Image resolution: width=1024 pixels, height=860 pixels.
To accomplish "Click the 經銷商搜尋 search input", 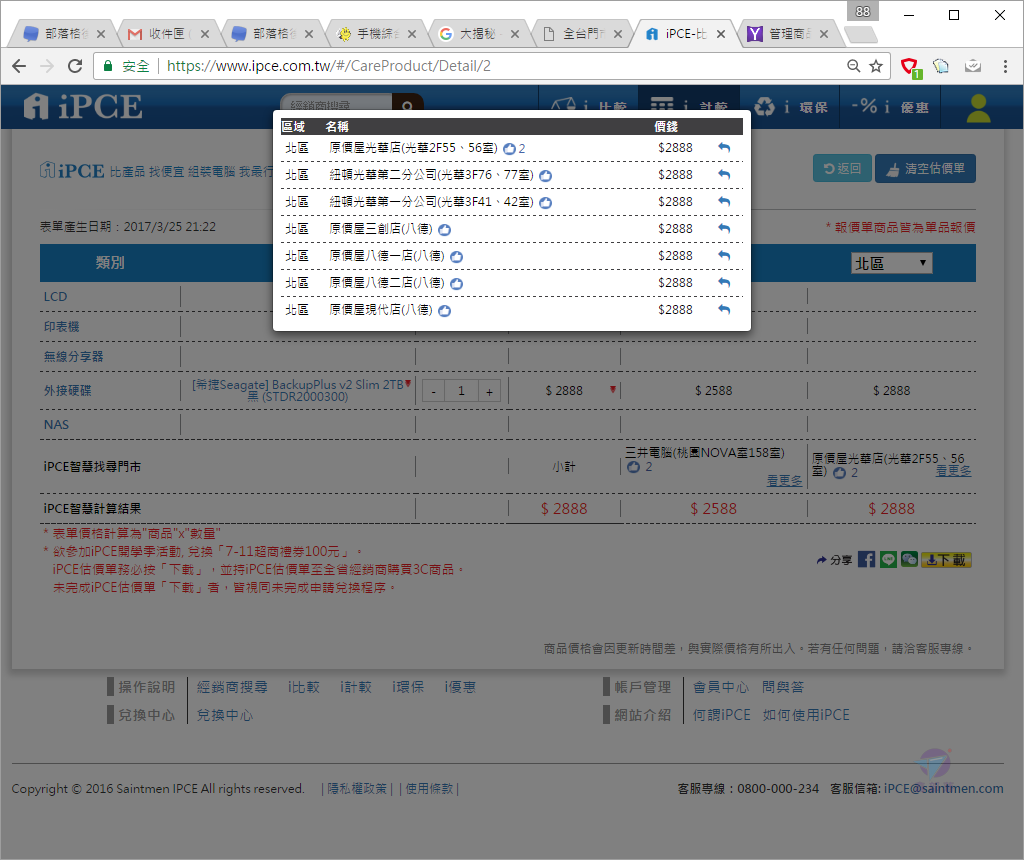I will pyautogui.click(x=336, y=104).
